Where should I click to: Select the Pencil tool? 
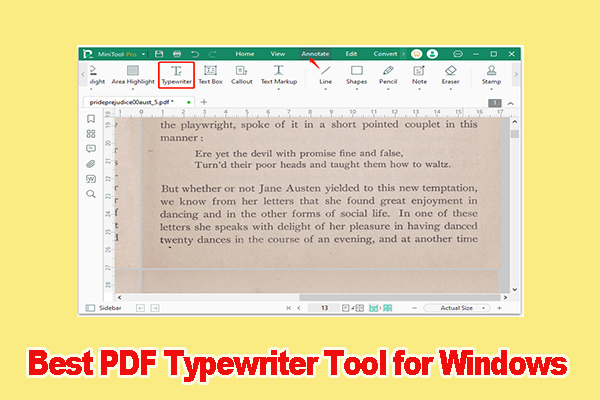[388, 75]
